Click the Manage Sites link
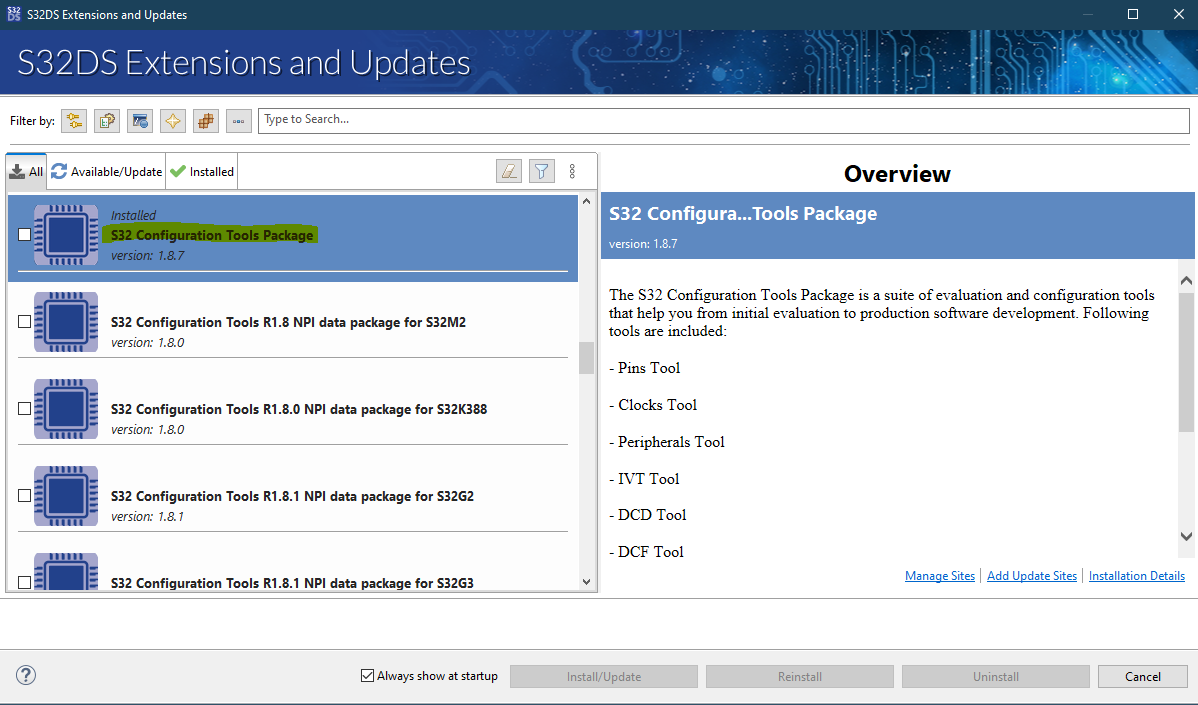1198x705 pixels. (939, 575)
